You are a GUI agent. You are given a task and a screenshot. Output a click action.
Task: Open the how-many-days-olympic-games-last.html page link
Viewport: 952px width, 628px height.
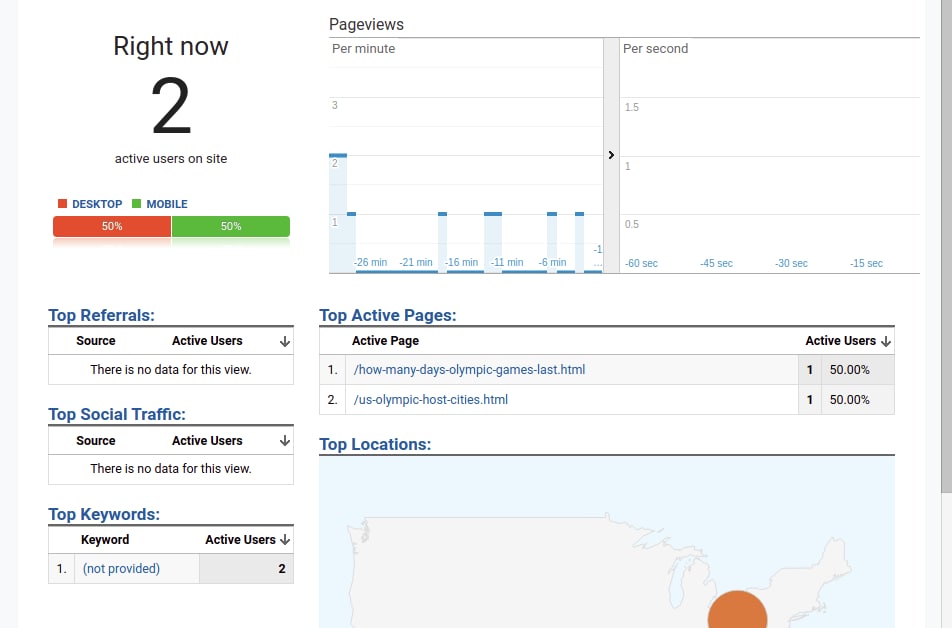[x=469, y=369]
